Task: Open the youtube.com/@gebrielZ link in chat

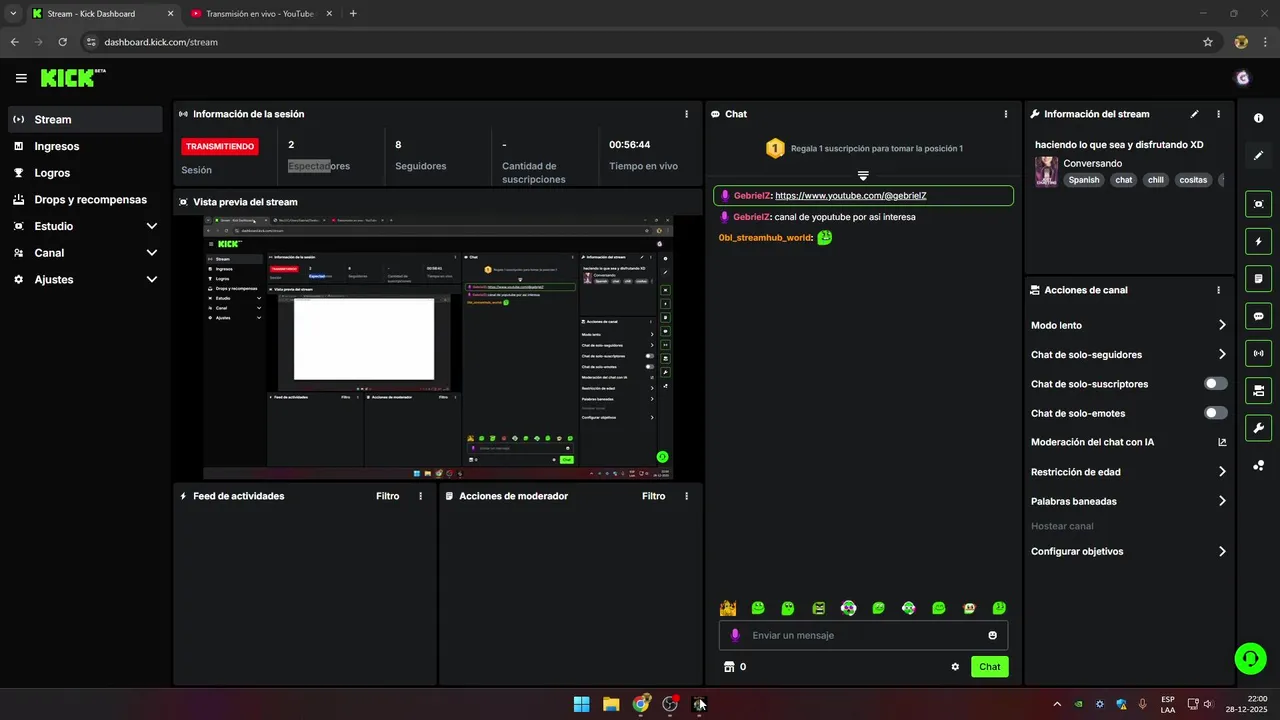Action: 850,196
